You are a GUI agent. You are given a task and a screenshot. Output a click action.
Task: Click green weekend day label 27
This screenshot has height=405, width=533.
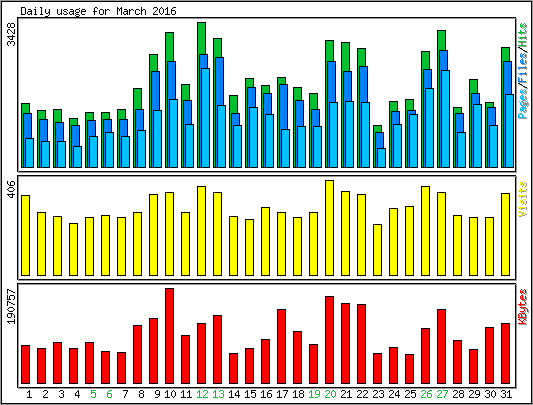coord(442,394)
